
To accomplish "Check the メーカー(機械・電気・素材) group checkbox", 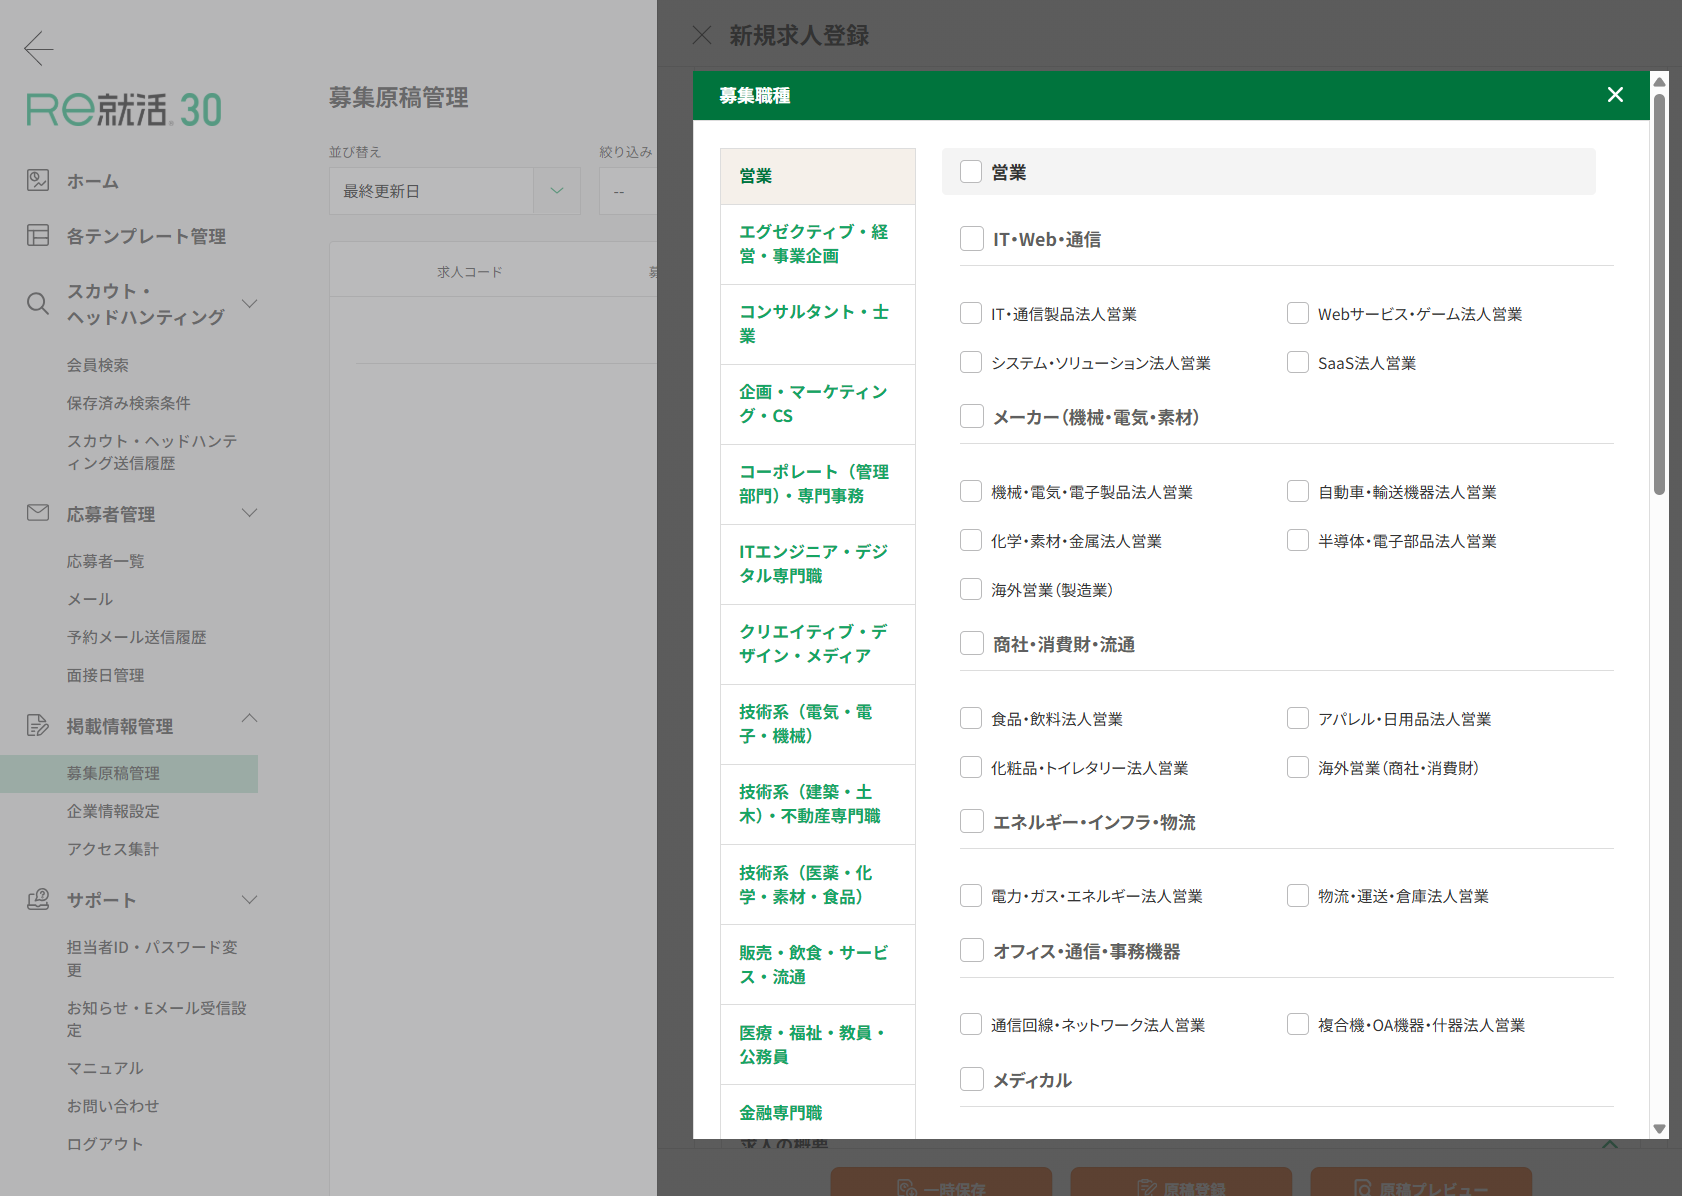I will click(x=972, y=416).
